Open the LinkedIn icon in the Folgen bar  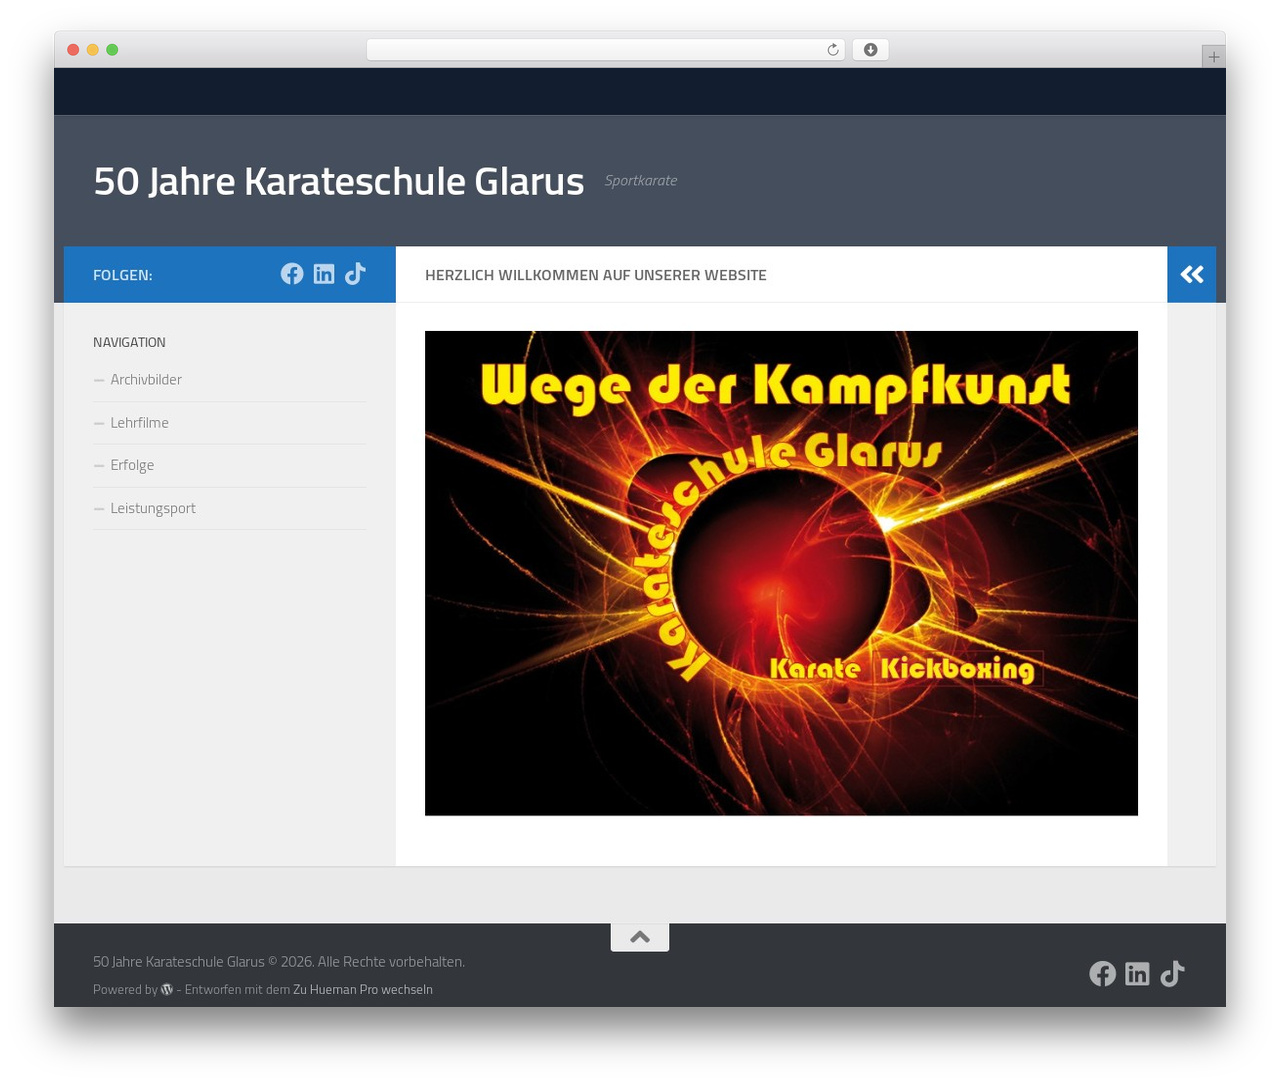(x=324, y=274)
